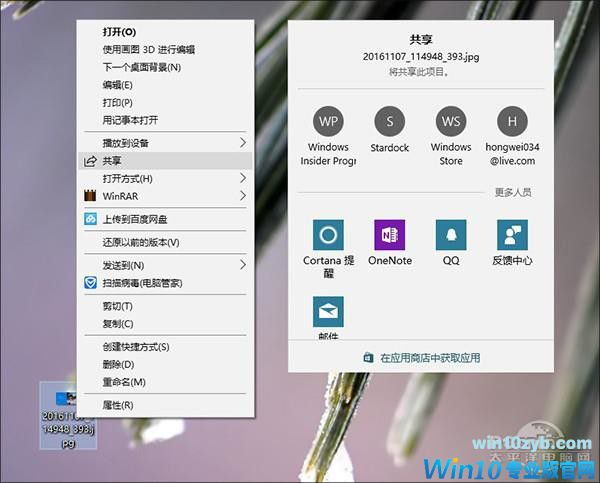
Task: Select 打开方式(H) menu entry
Action: [165, 178]
